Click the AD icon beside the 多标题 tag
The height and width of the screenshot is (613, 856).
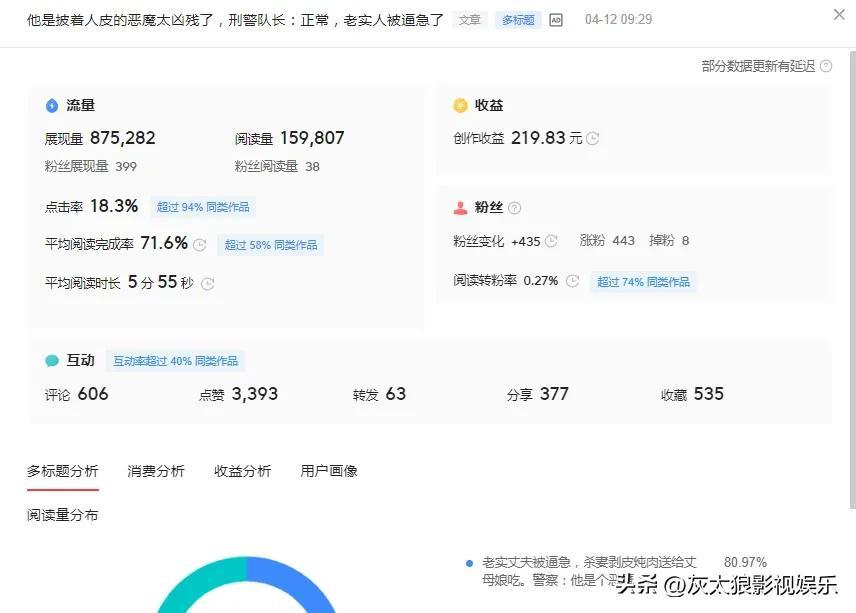click(x=556, y=20)
